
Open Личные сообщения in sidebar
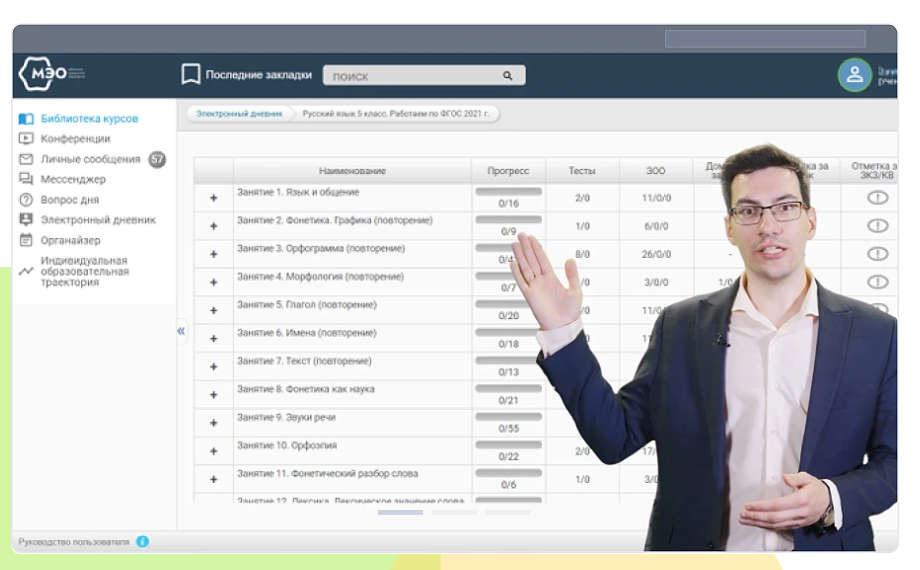[x=90, y=160]
